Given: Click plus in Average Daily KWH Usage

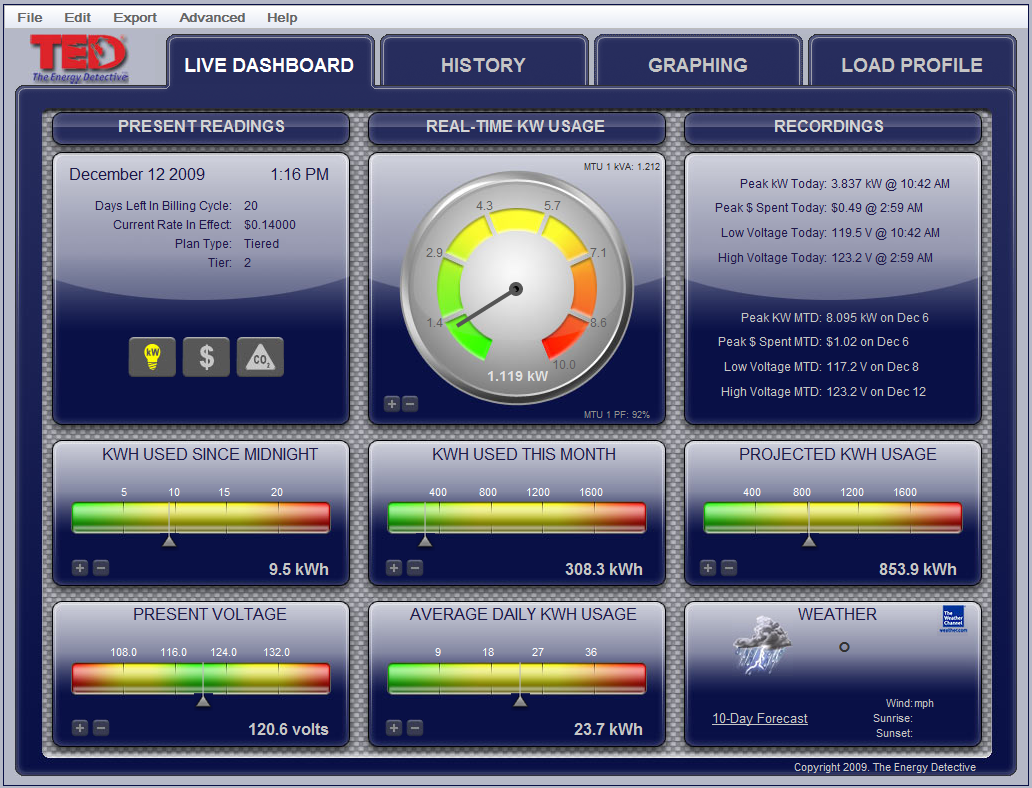Looking at the screenshot, I should pos(394,728).
